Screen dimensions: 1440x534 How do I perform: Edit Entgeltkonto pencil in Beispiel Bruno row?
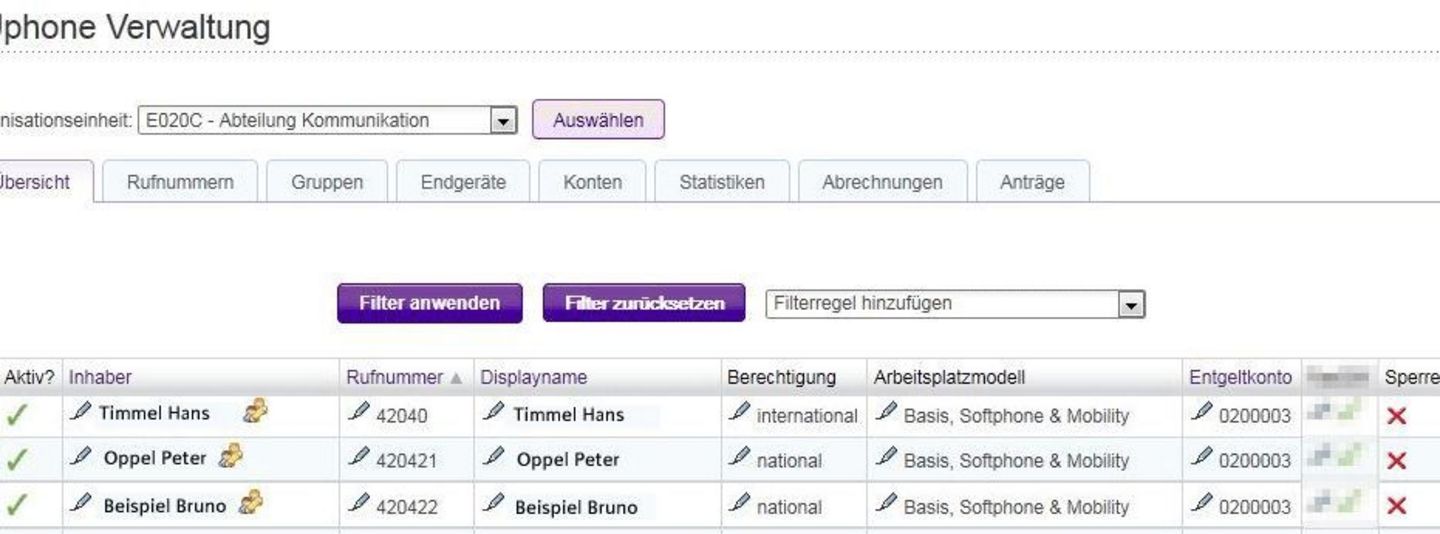[1203, 503]
